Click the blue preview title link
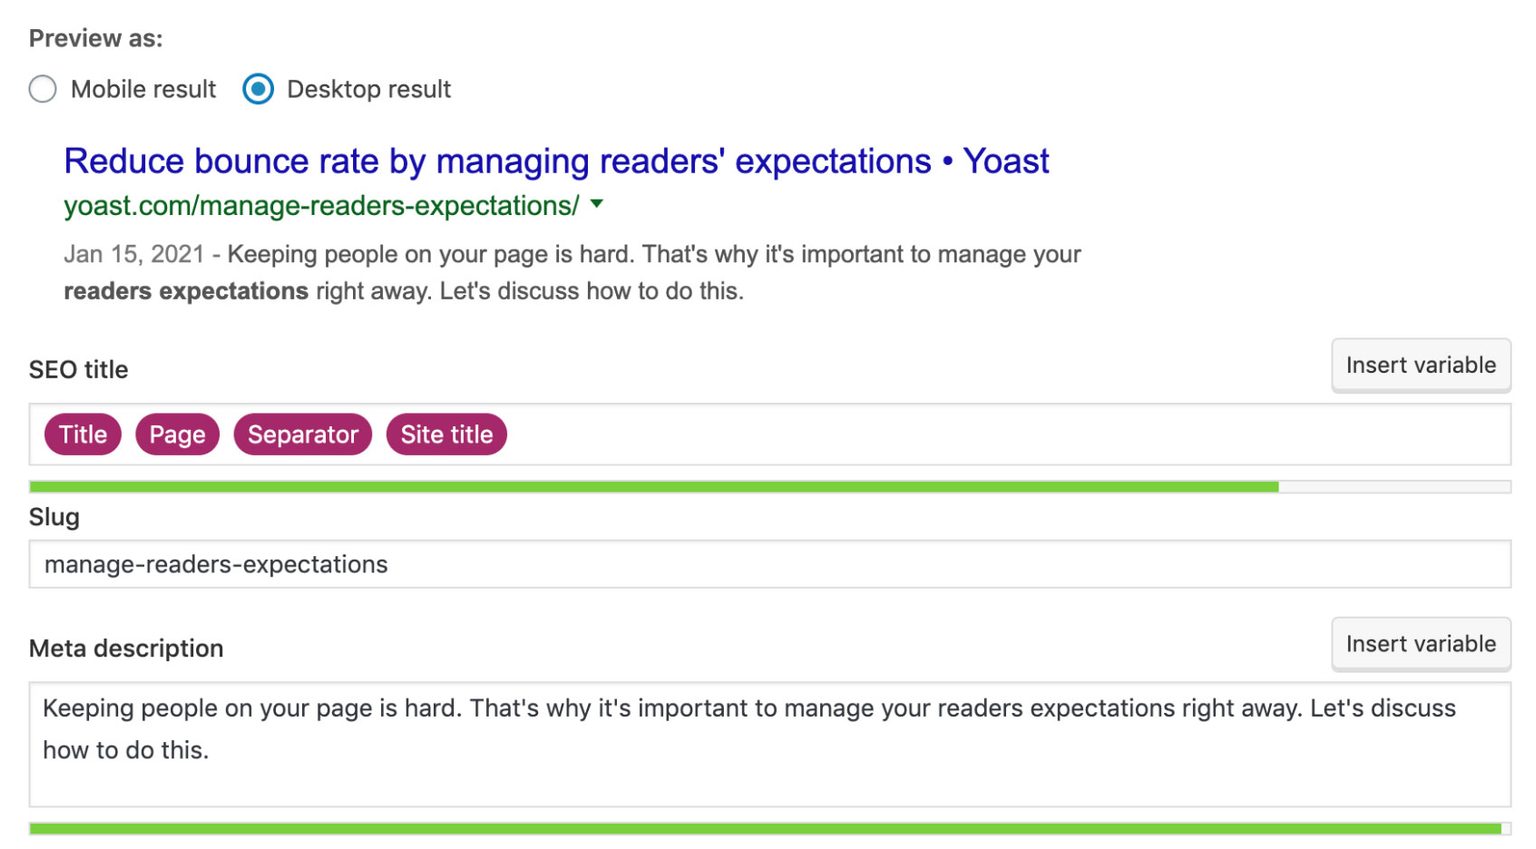 point(556,161)
